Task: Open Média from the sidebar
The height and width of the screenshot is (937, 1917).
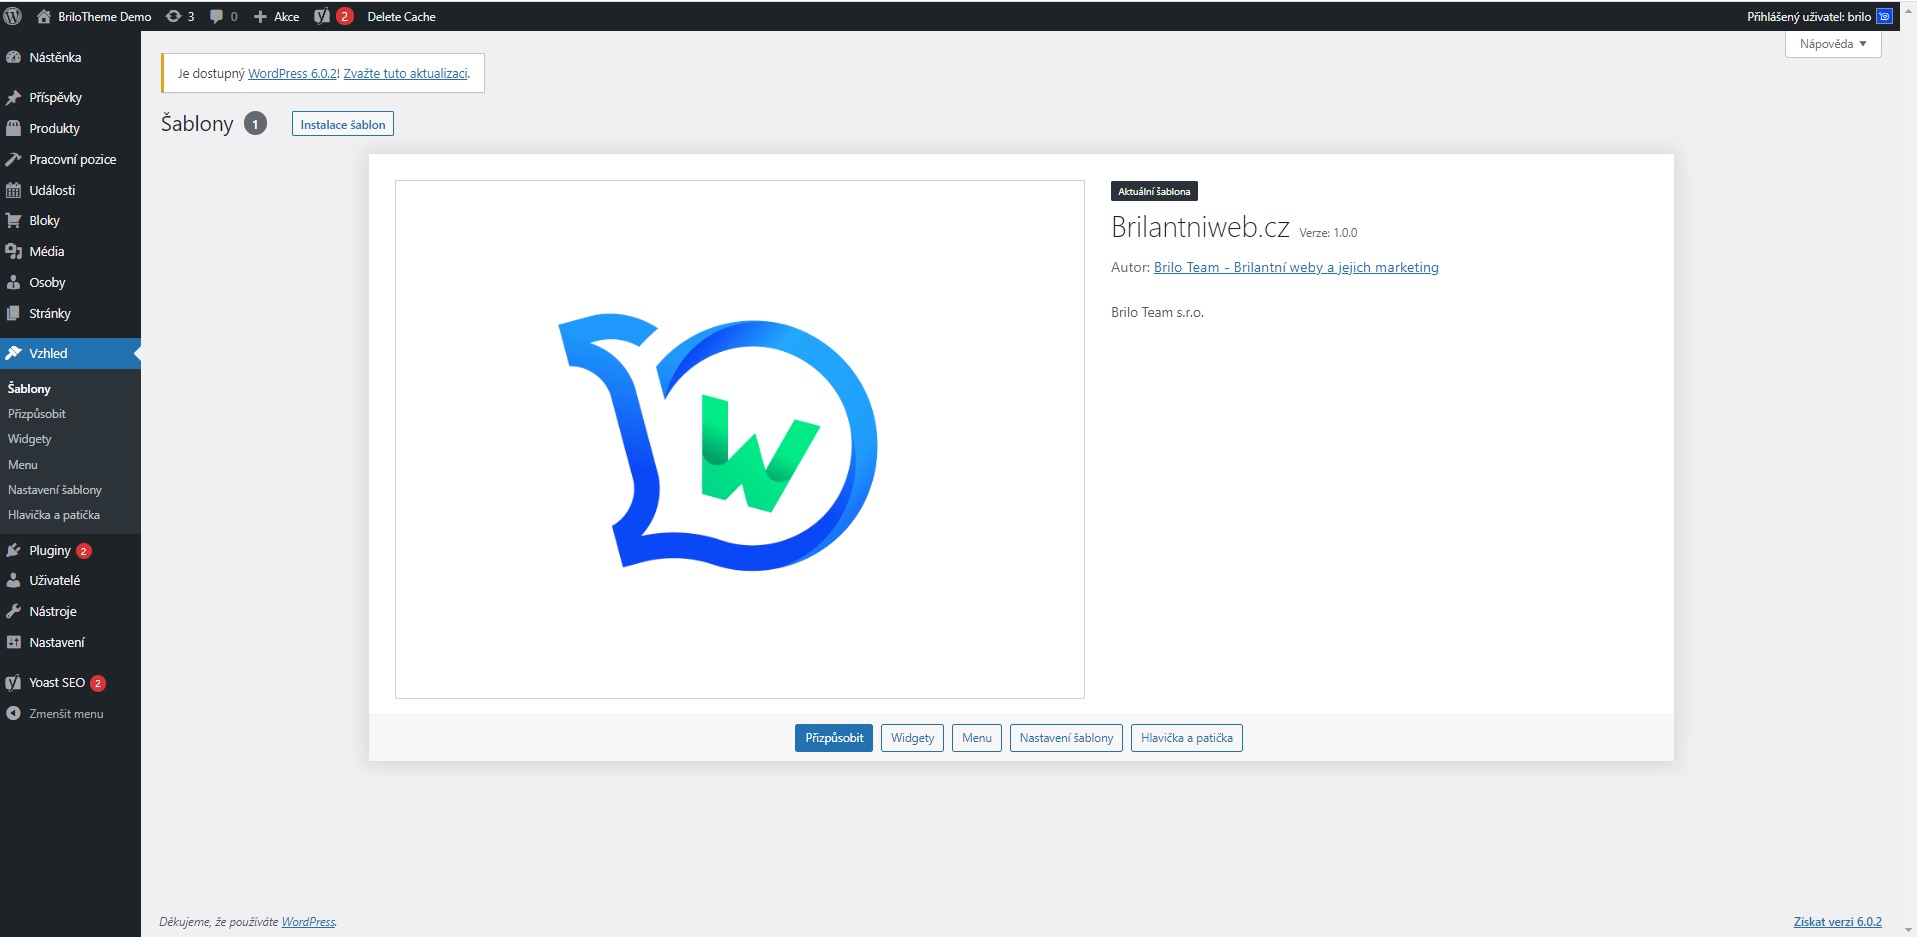Action: [46, 252]
